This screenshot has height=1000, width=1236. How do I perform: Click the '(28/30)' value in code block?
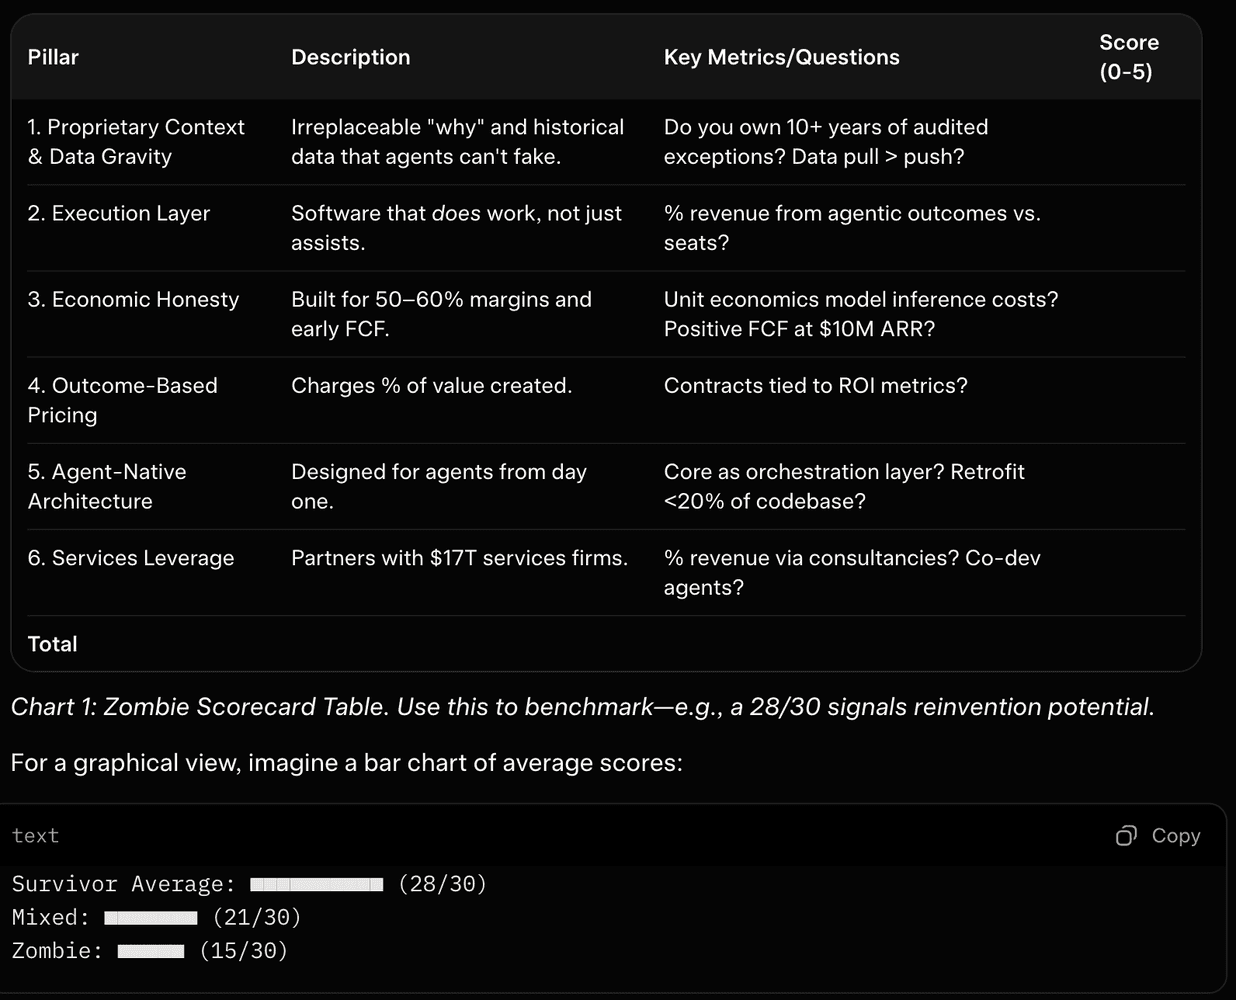pos(442,884)
